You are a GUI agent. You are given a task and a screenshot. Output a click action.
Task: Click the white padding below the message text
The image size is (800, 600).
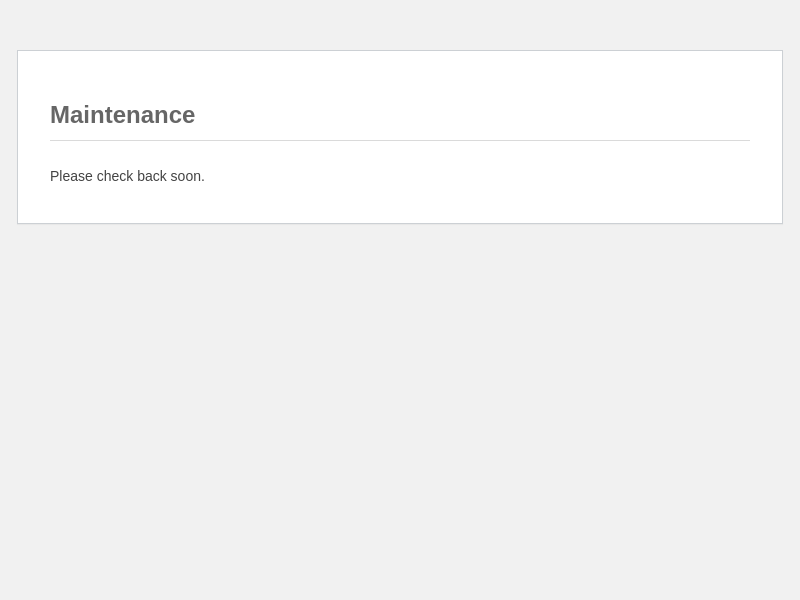(400, 205)
